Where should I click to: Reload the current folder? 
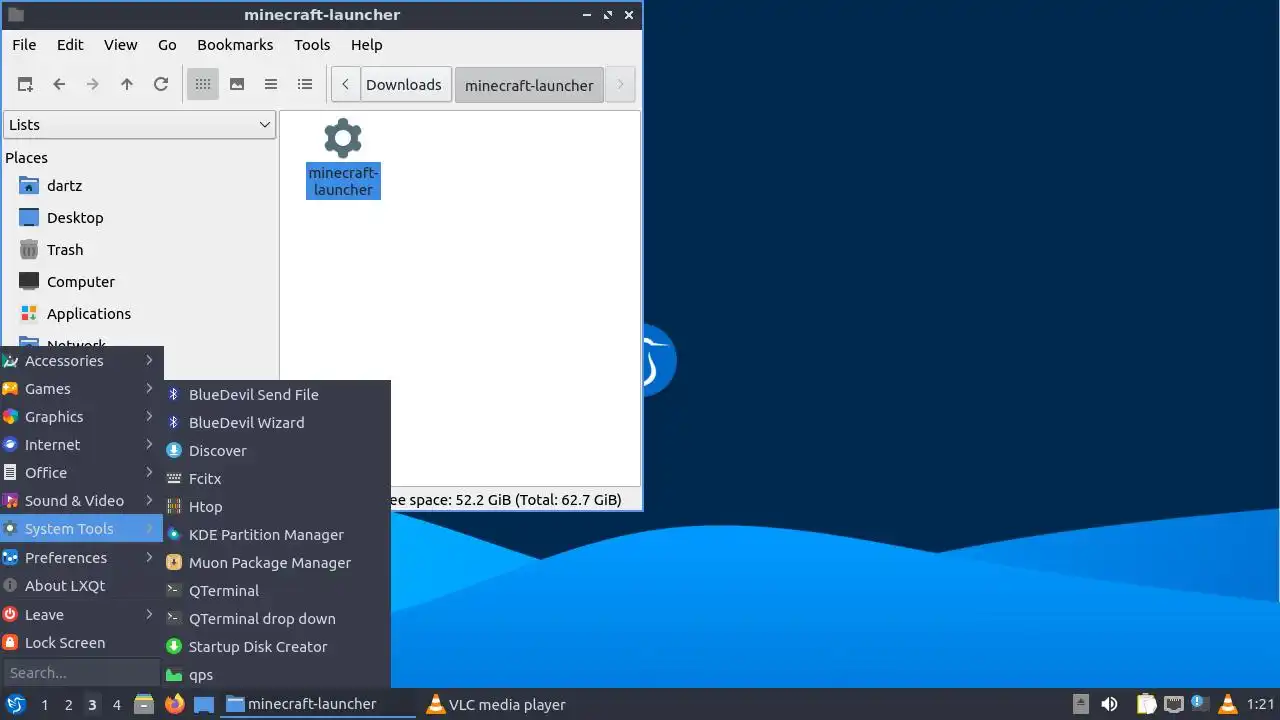pyautogui.click(x=161, y=85)
